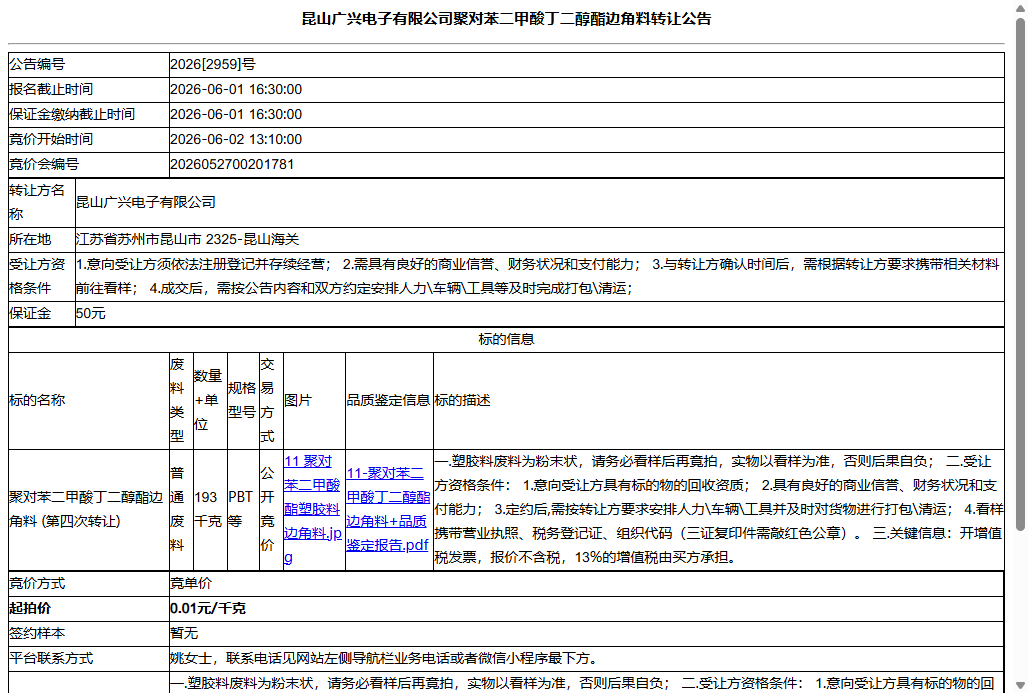Click the contact info text starting 姚女士
Viewport: 1028px width, 693px height.
[384, 658]
